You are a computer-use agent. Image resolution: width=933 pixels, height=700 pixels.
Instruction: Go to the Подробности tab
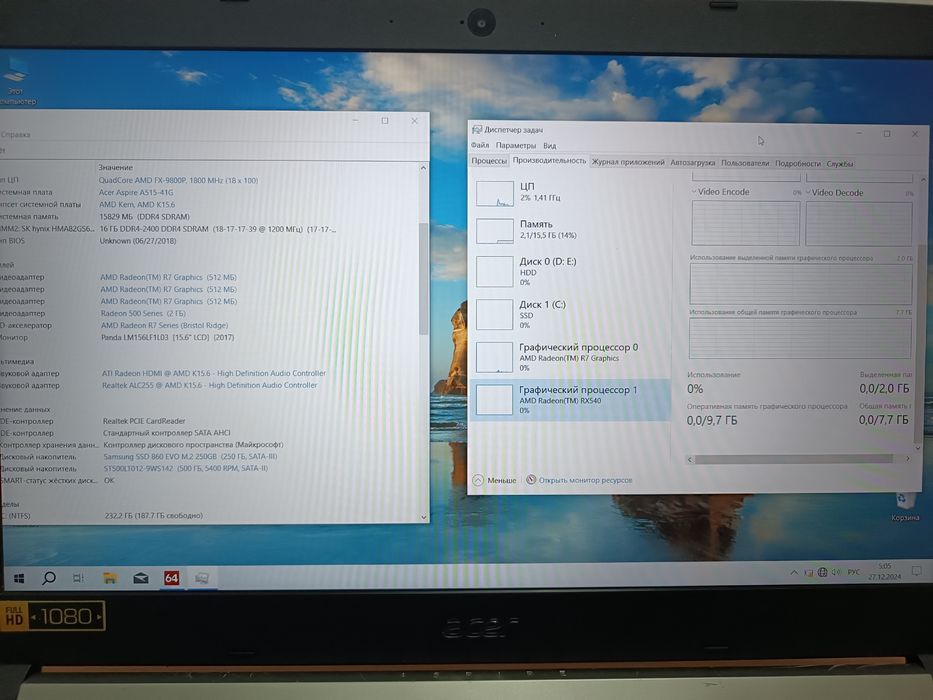pos(798,164)
